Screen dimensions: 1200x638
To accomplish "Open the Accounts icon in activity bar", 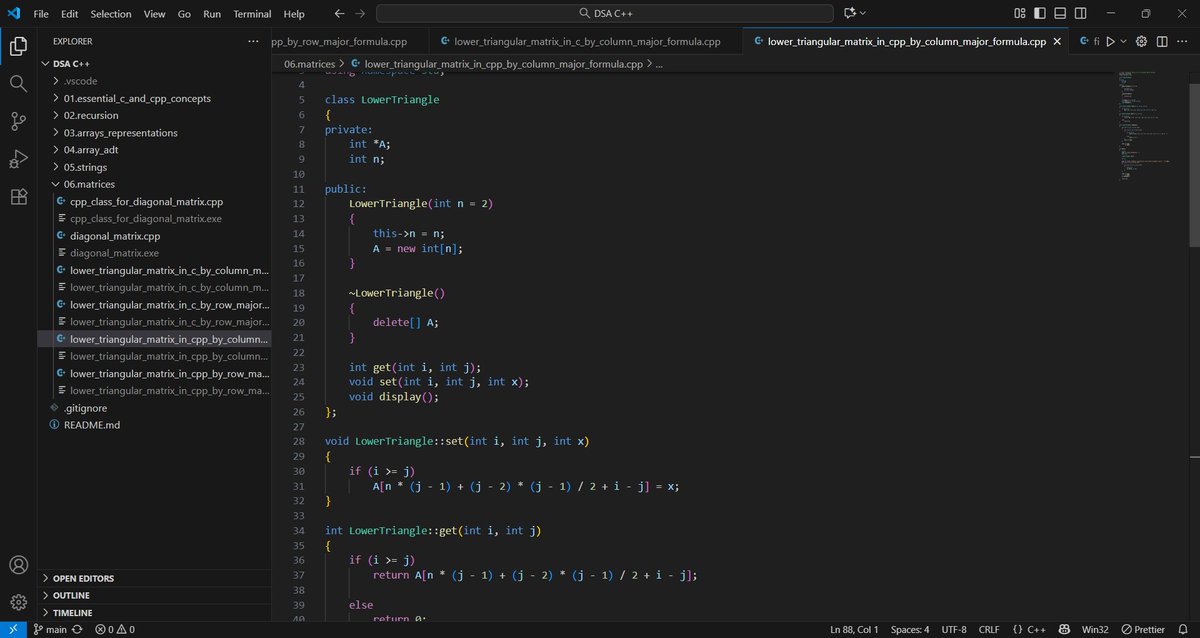I will [x=18, y=565].
